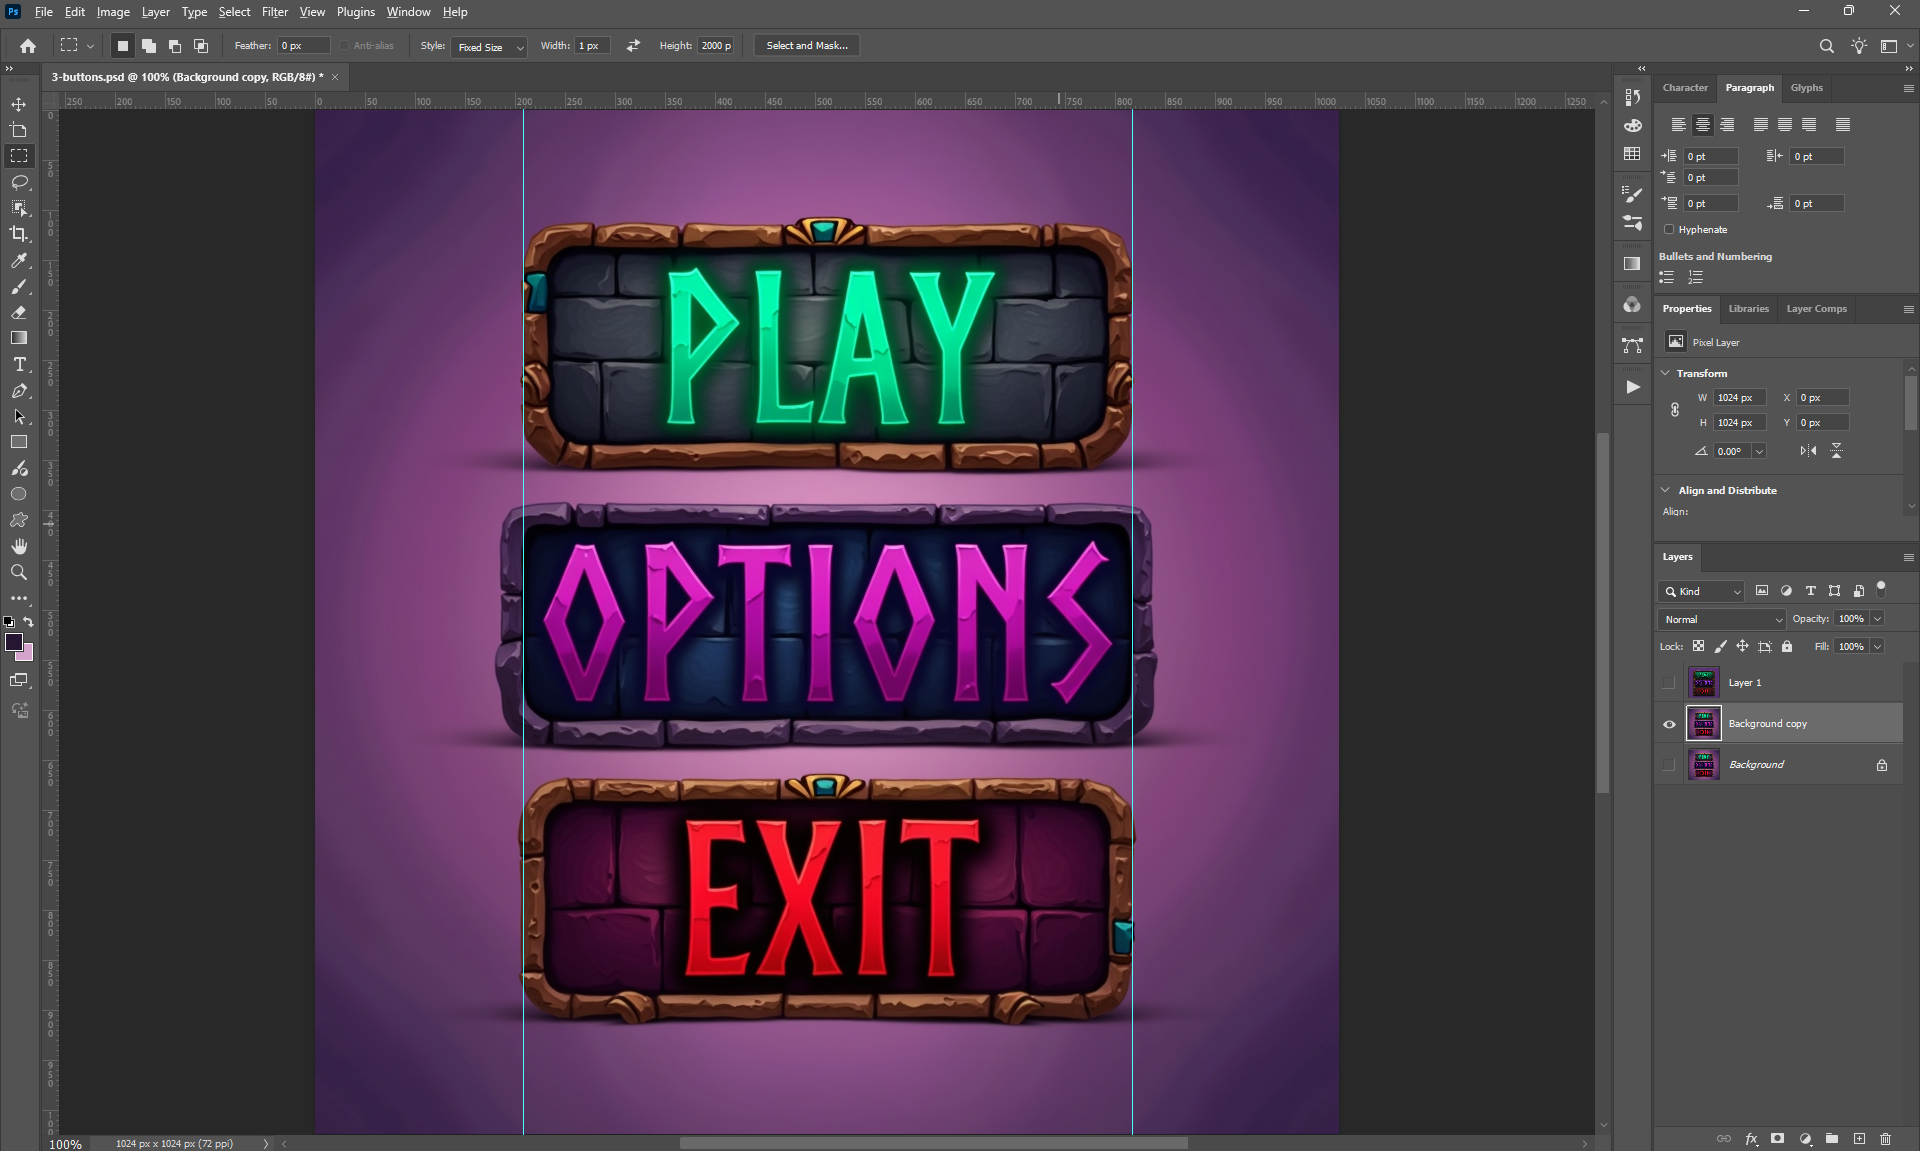Open the Style Fixed Size dropdown
The image size is (1920, 1151).
coord(490,47)
